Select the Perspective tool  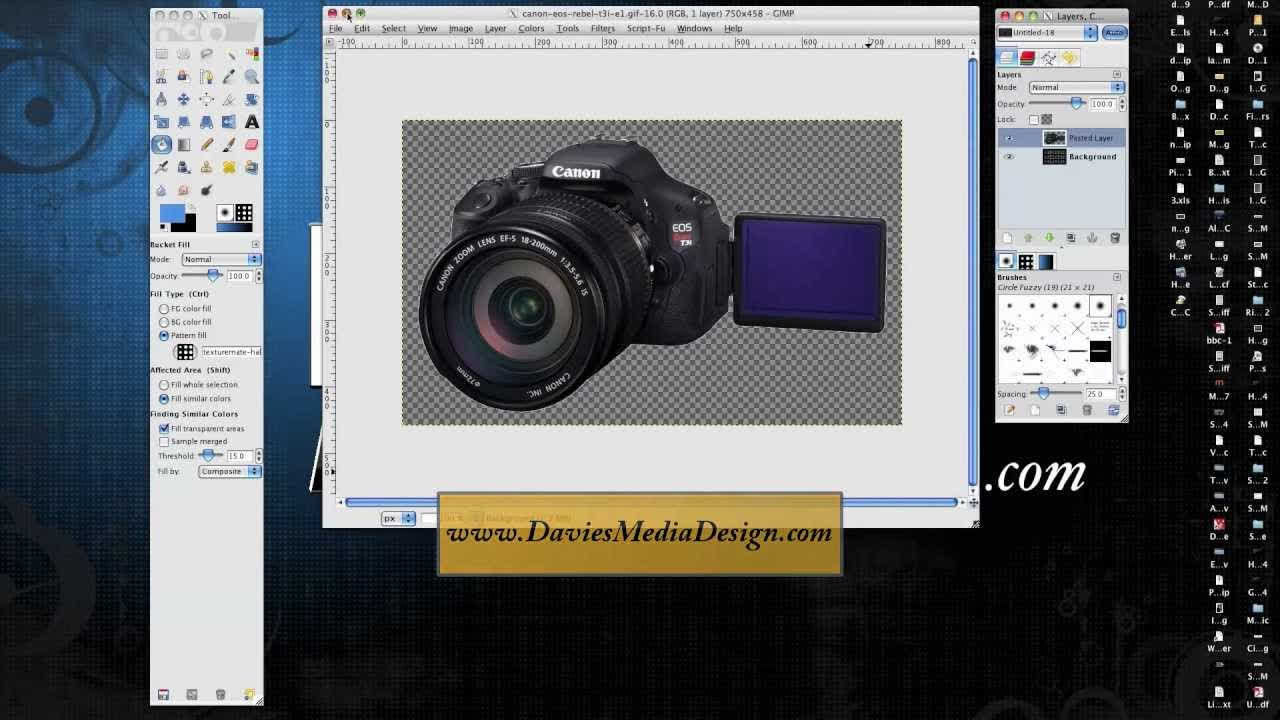tap(206, 122)
